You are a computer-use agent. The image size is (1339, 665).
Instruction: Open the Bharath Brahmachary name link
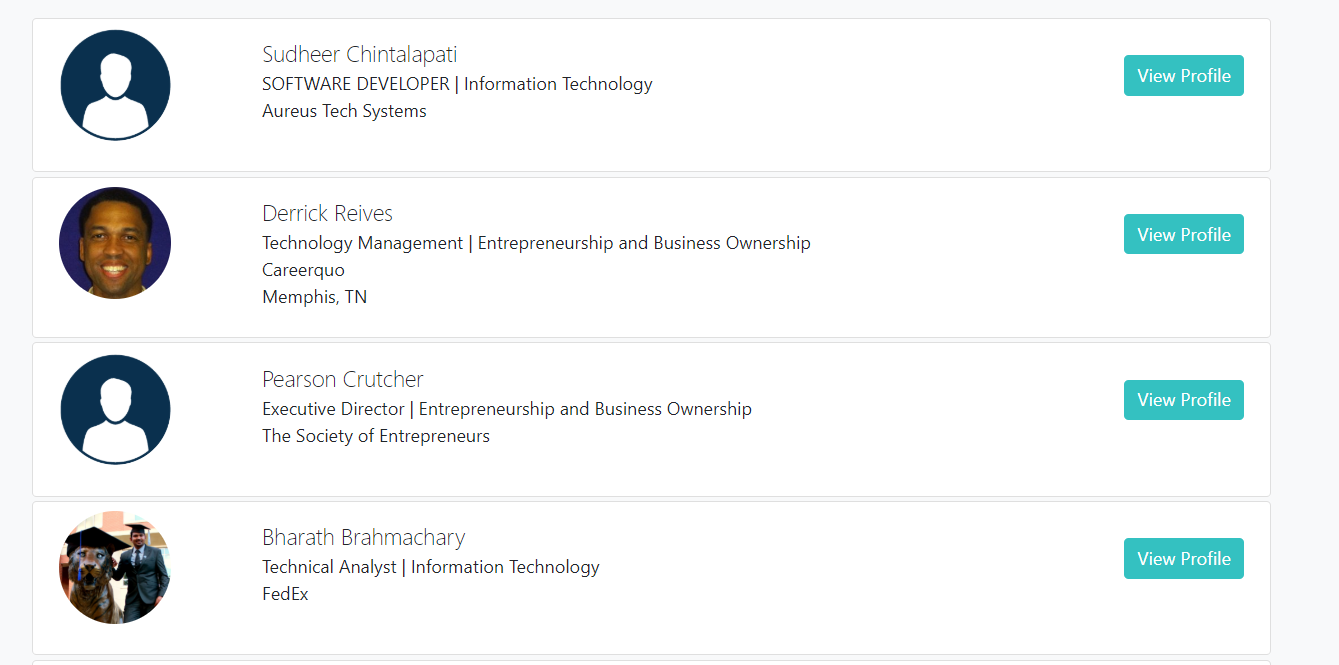[x=364, y=538]
